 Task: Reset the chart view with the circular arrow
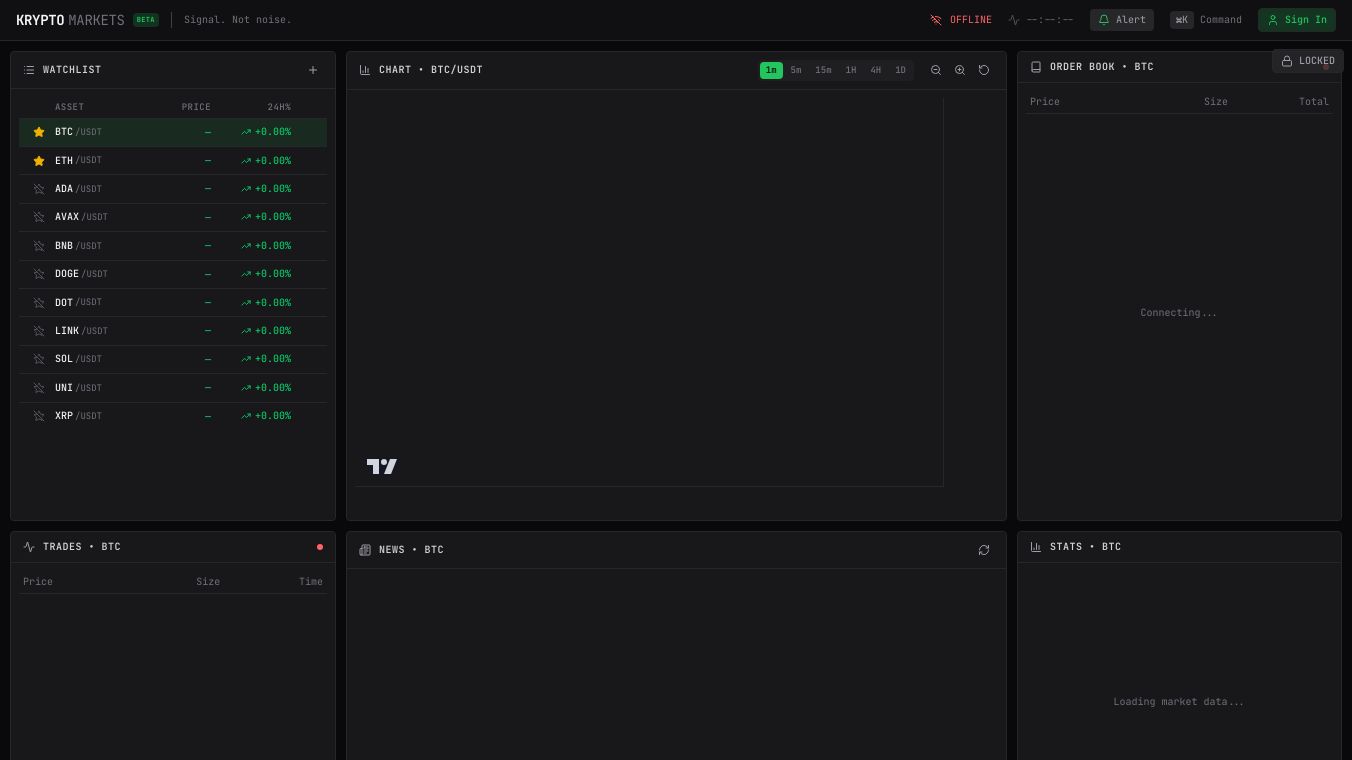pos(984,70)
